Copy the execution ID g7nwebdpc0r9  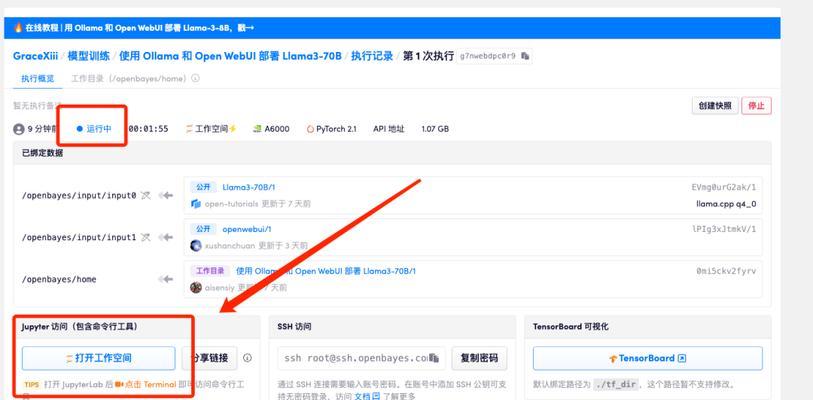[525, 56]
